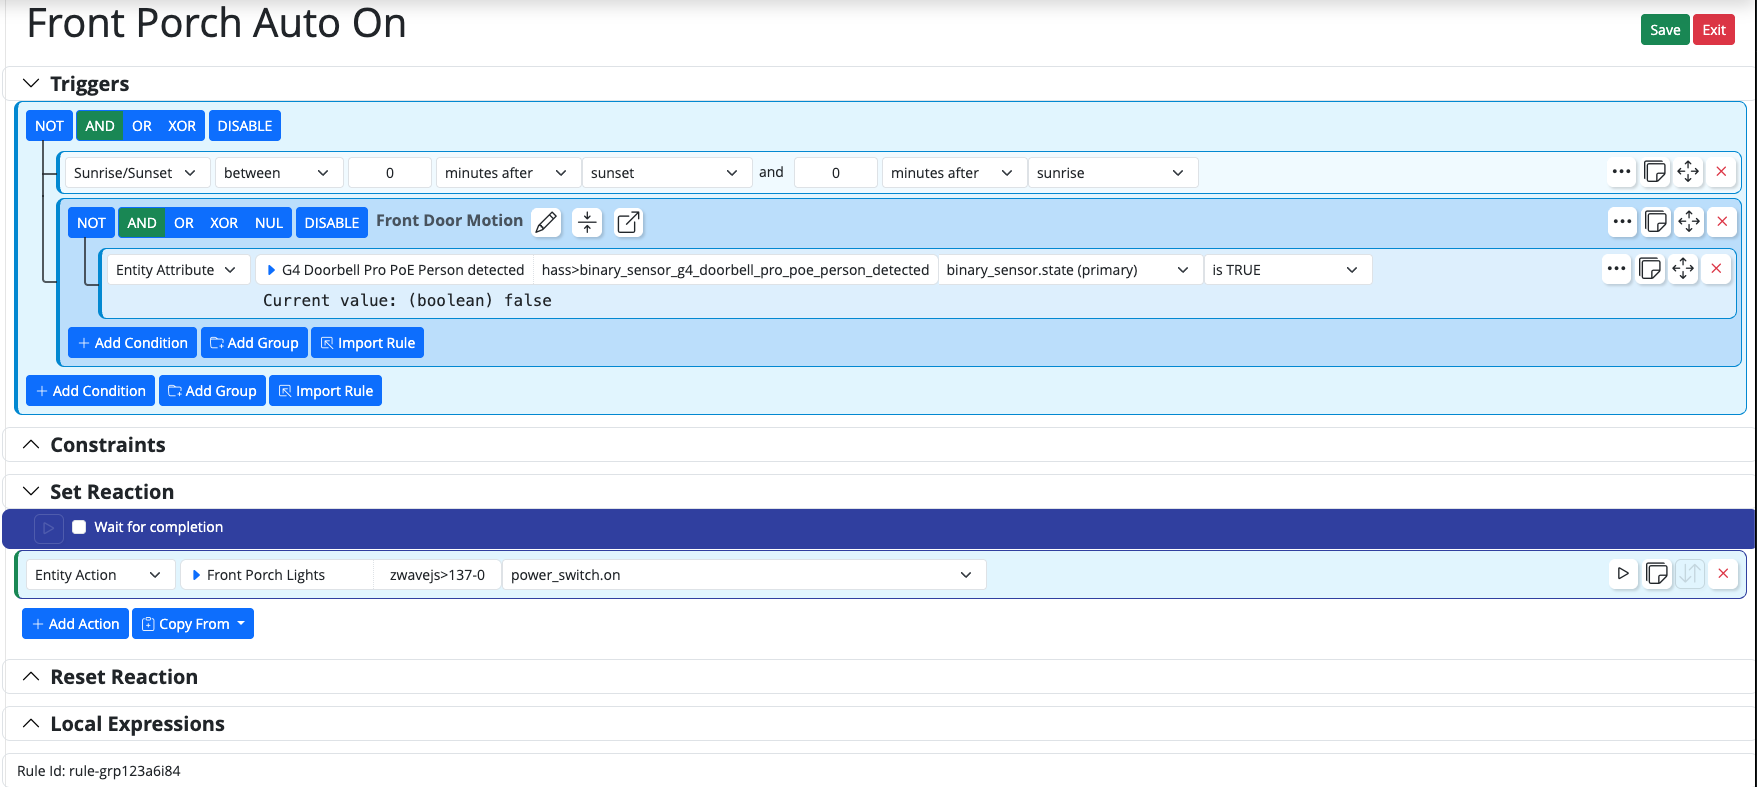The height and width of the screenshot is (787, 1757).
Task: Click the green Save button
Action: tap(1664, 30)
